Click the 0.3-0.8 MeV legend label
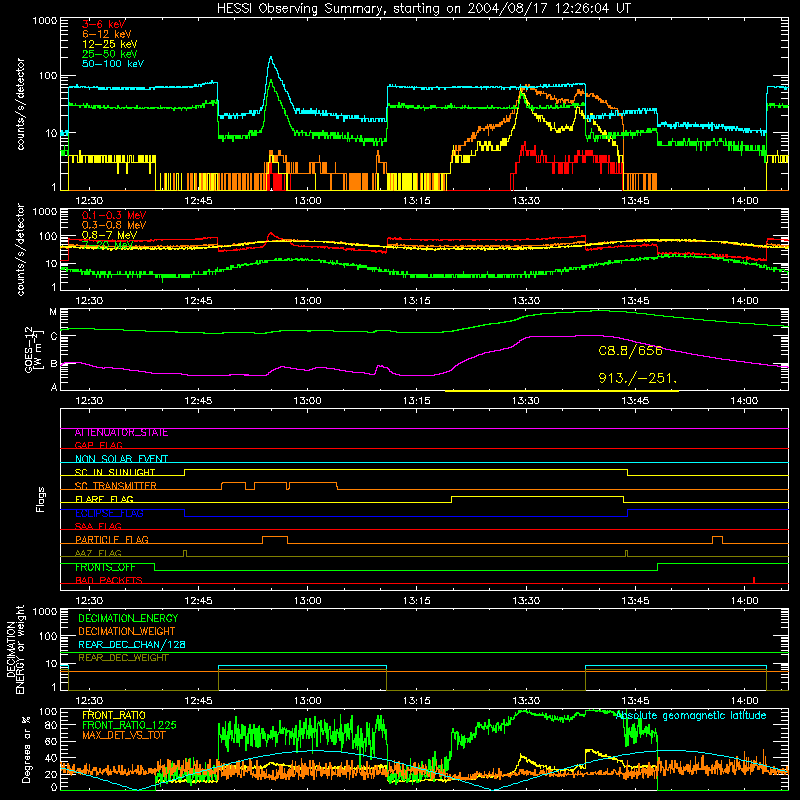 pos(114,225)
